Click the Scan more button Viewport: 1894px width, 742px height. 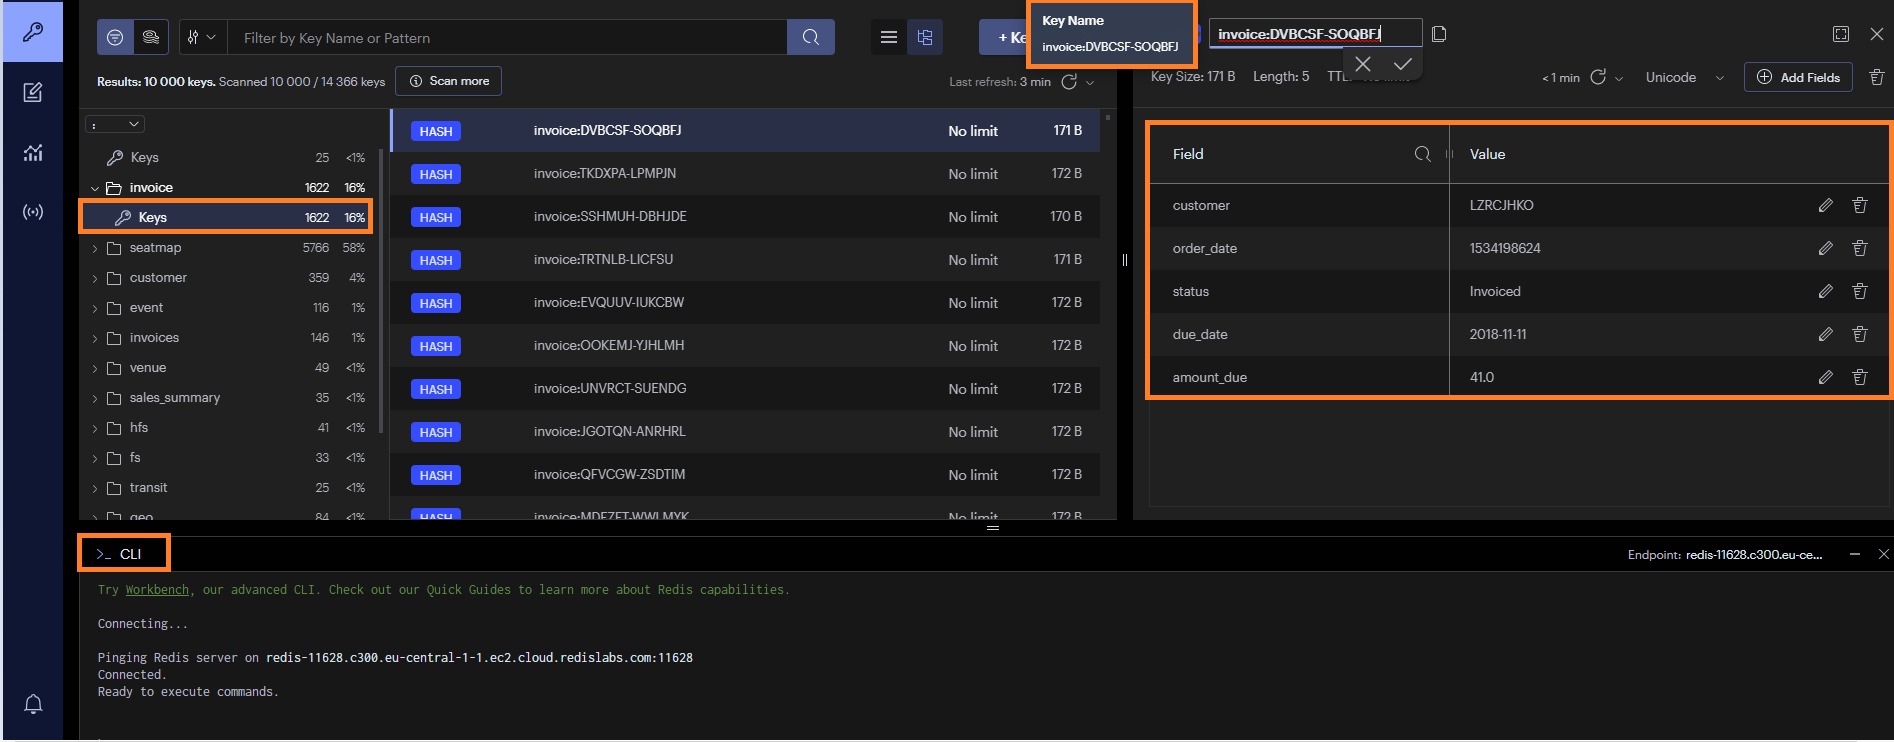pyautogui.click(x=448, y=81)
